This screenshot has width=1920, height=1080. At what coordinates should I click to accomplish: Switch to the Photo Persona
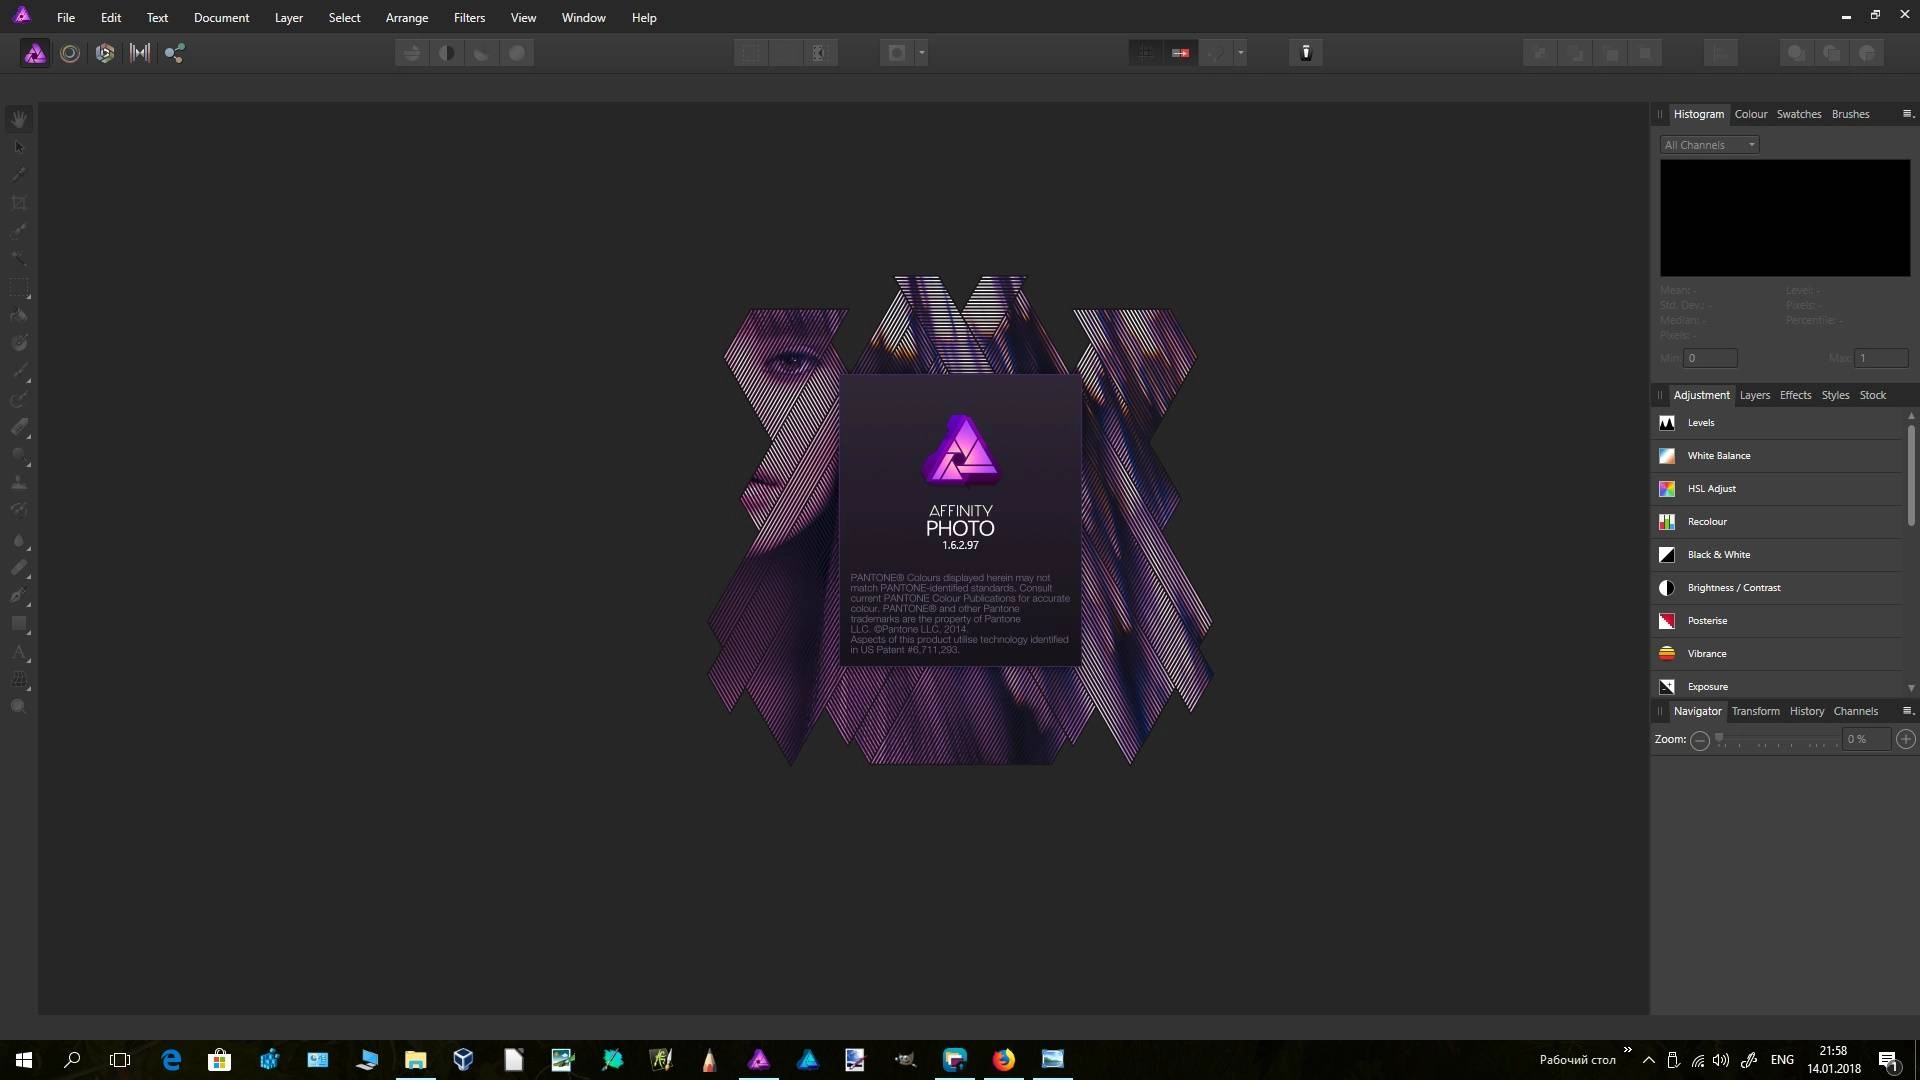tap(35, 53)
